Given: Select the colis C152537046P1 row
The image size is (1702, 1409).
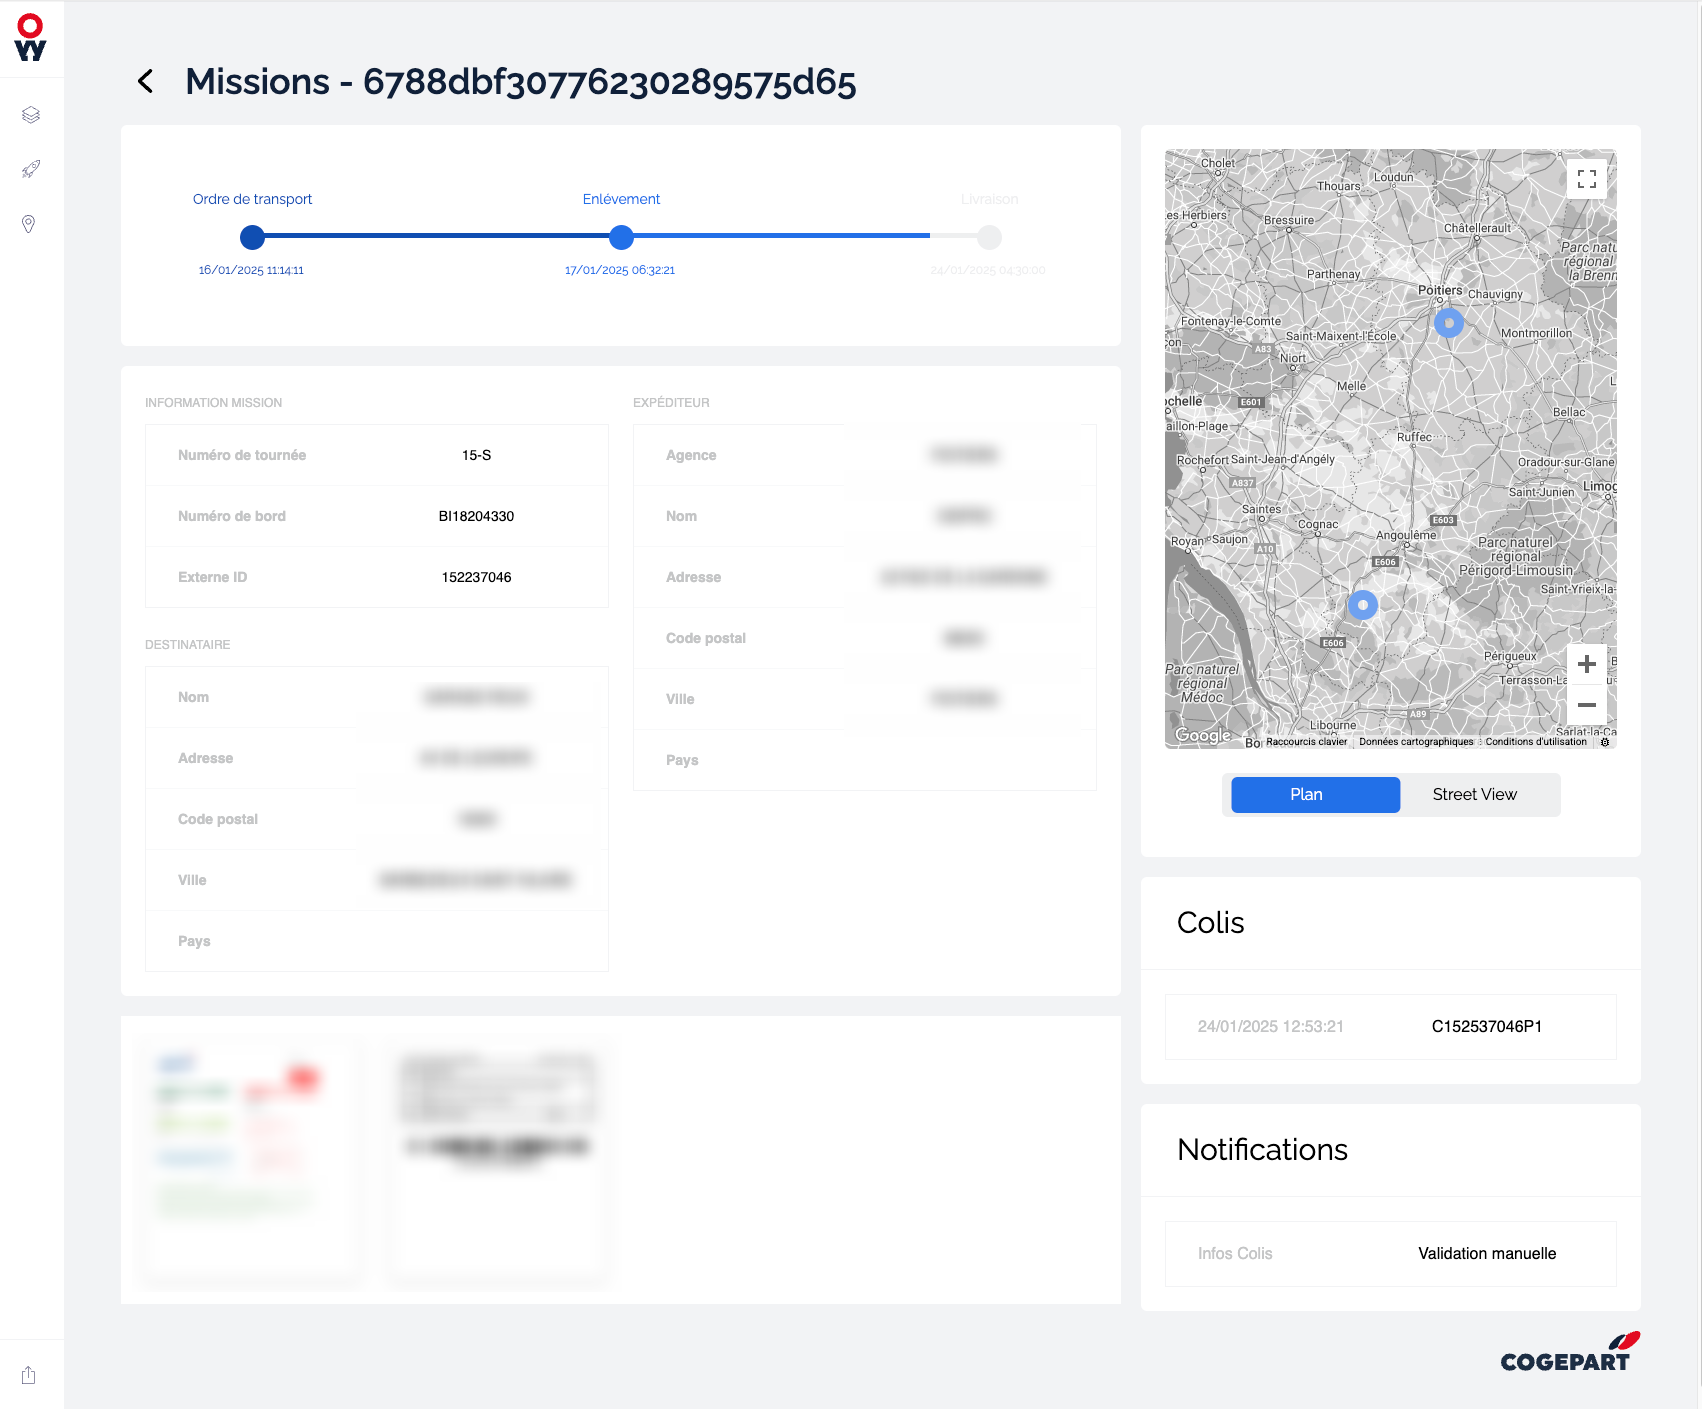Looking at the screenshot, I should point(1390,1027).
